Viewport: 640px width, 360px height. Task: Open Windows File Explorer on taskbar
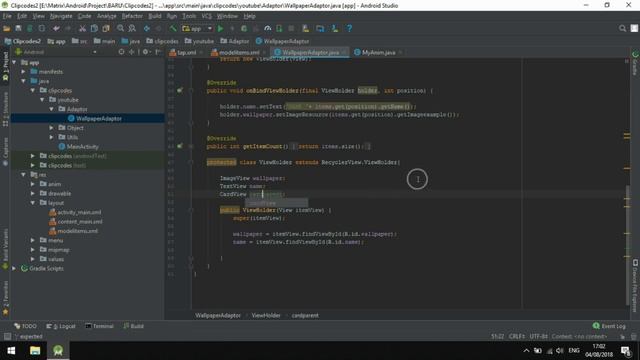tap(35, 351)
